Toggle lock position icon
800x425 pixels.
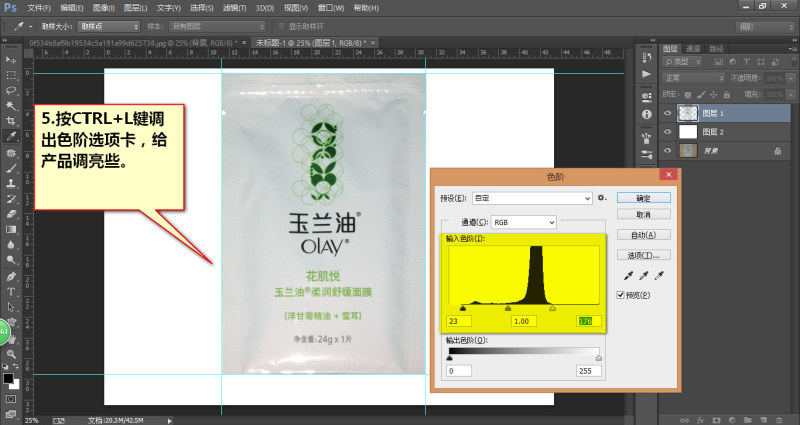(x=714, y=94)
